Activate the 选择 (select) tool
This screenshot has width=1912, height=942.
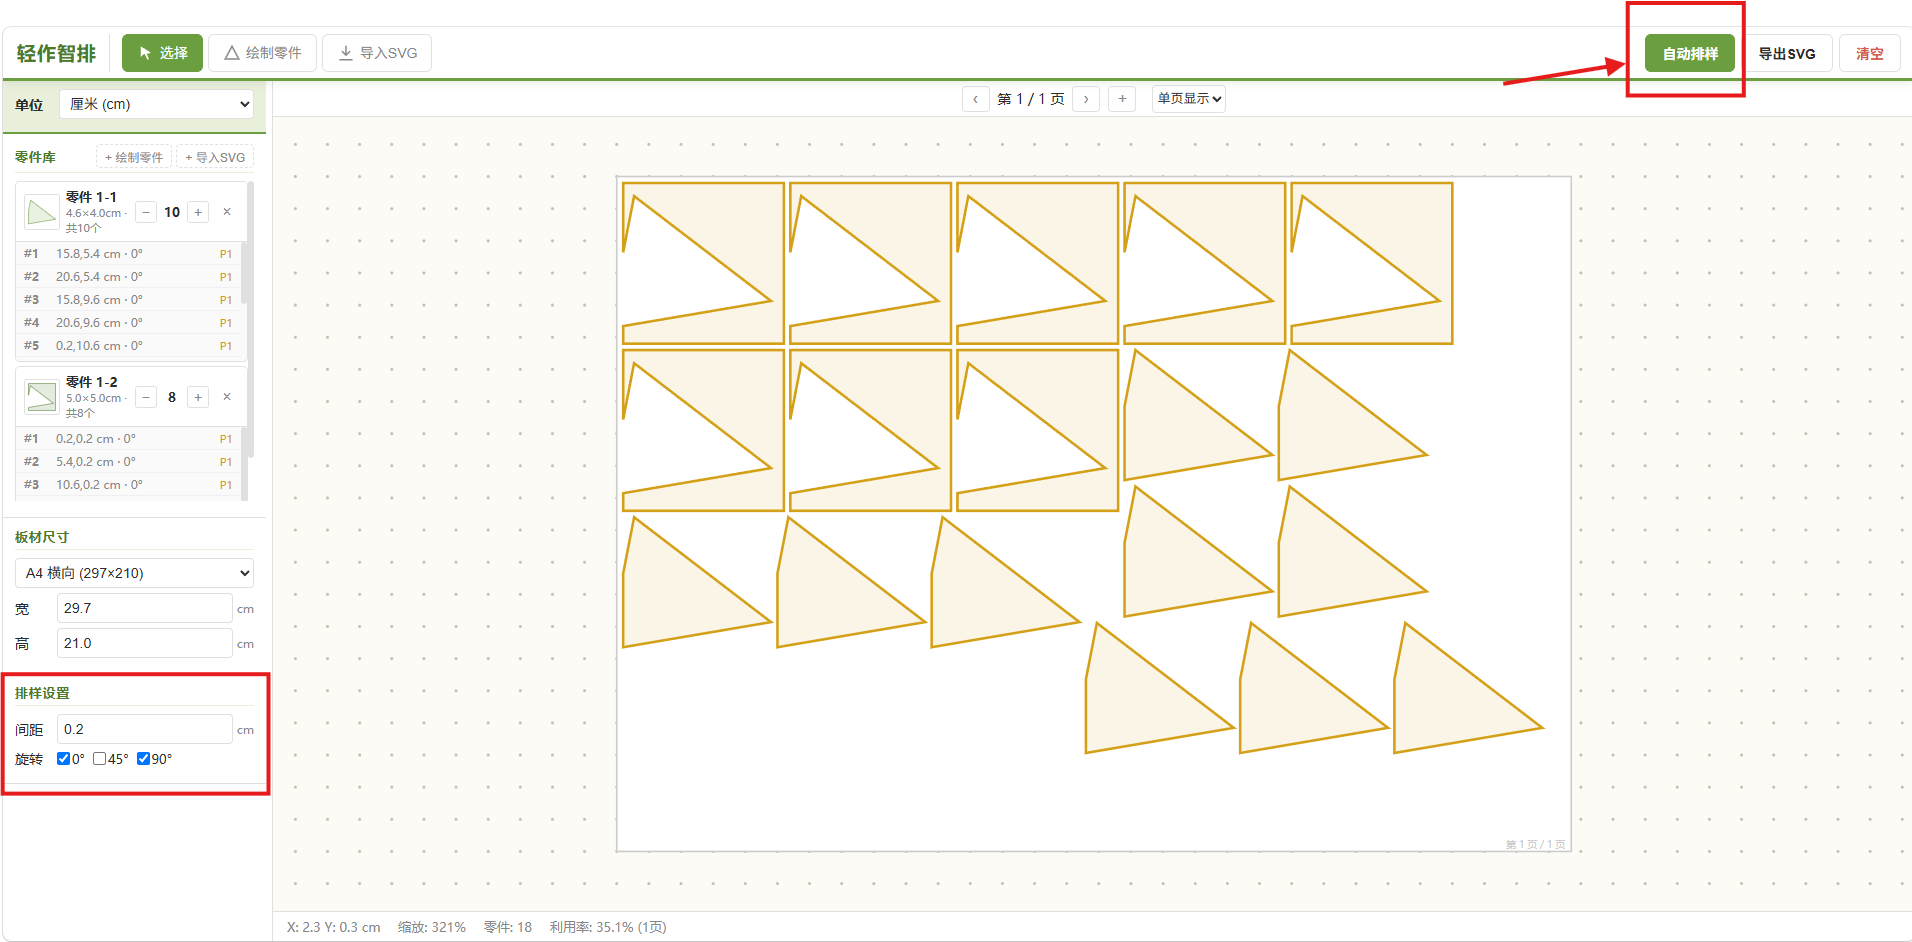pyautogui.click(x=162, y=53)
